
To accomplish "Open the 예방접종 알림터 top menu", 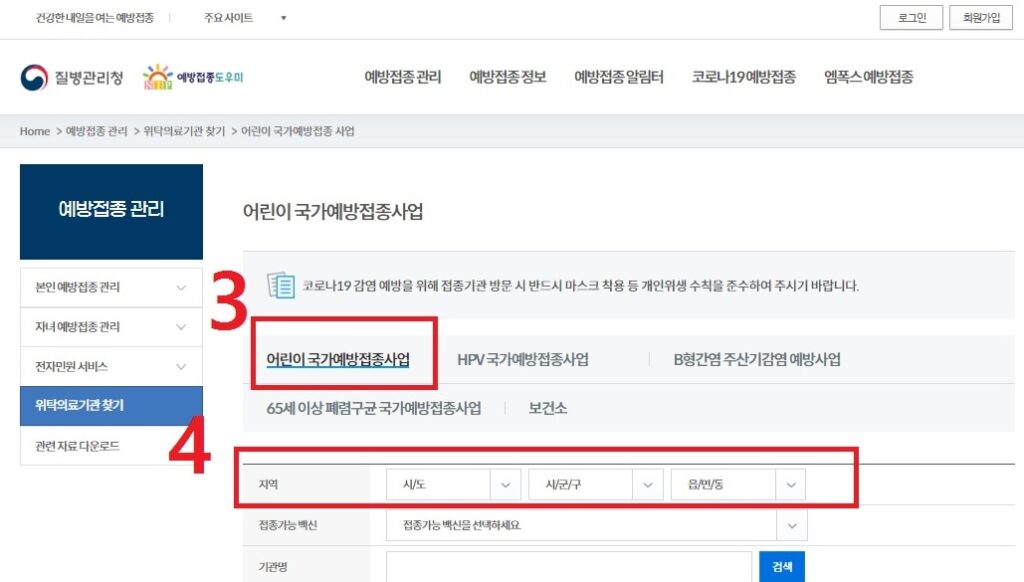I will pos(618,77).
